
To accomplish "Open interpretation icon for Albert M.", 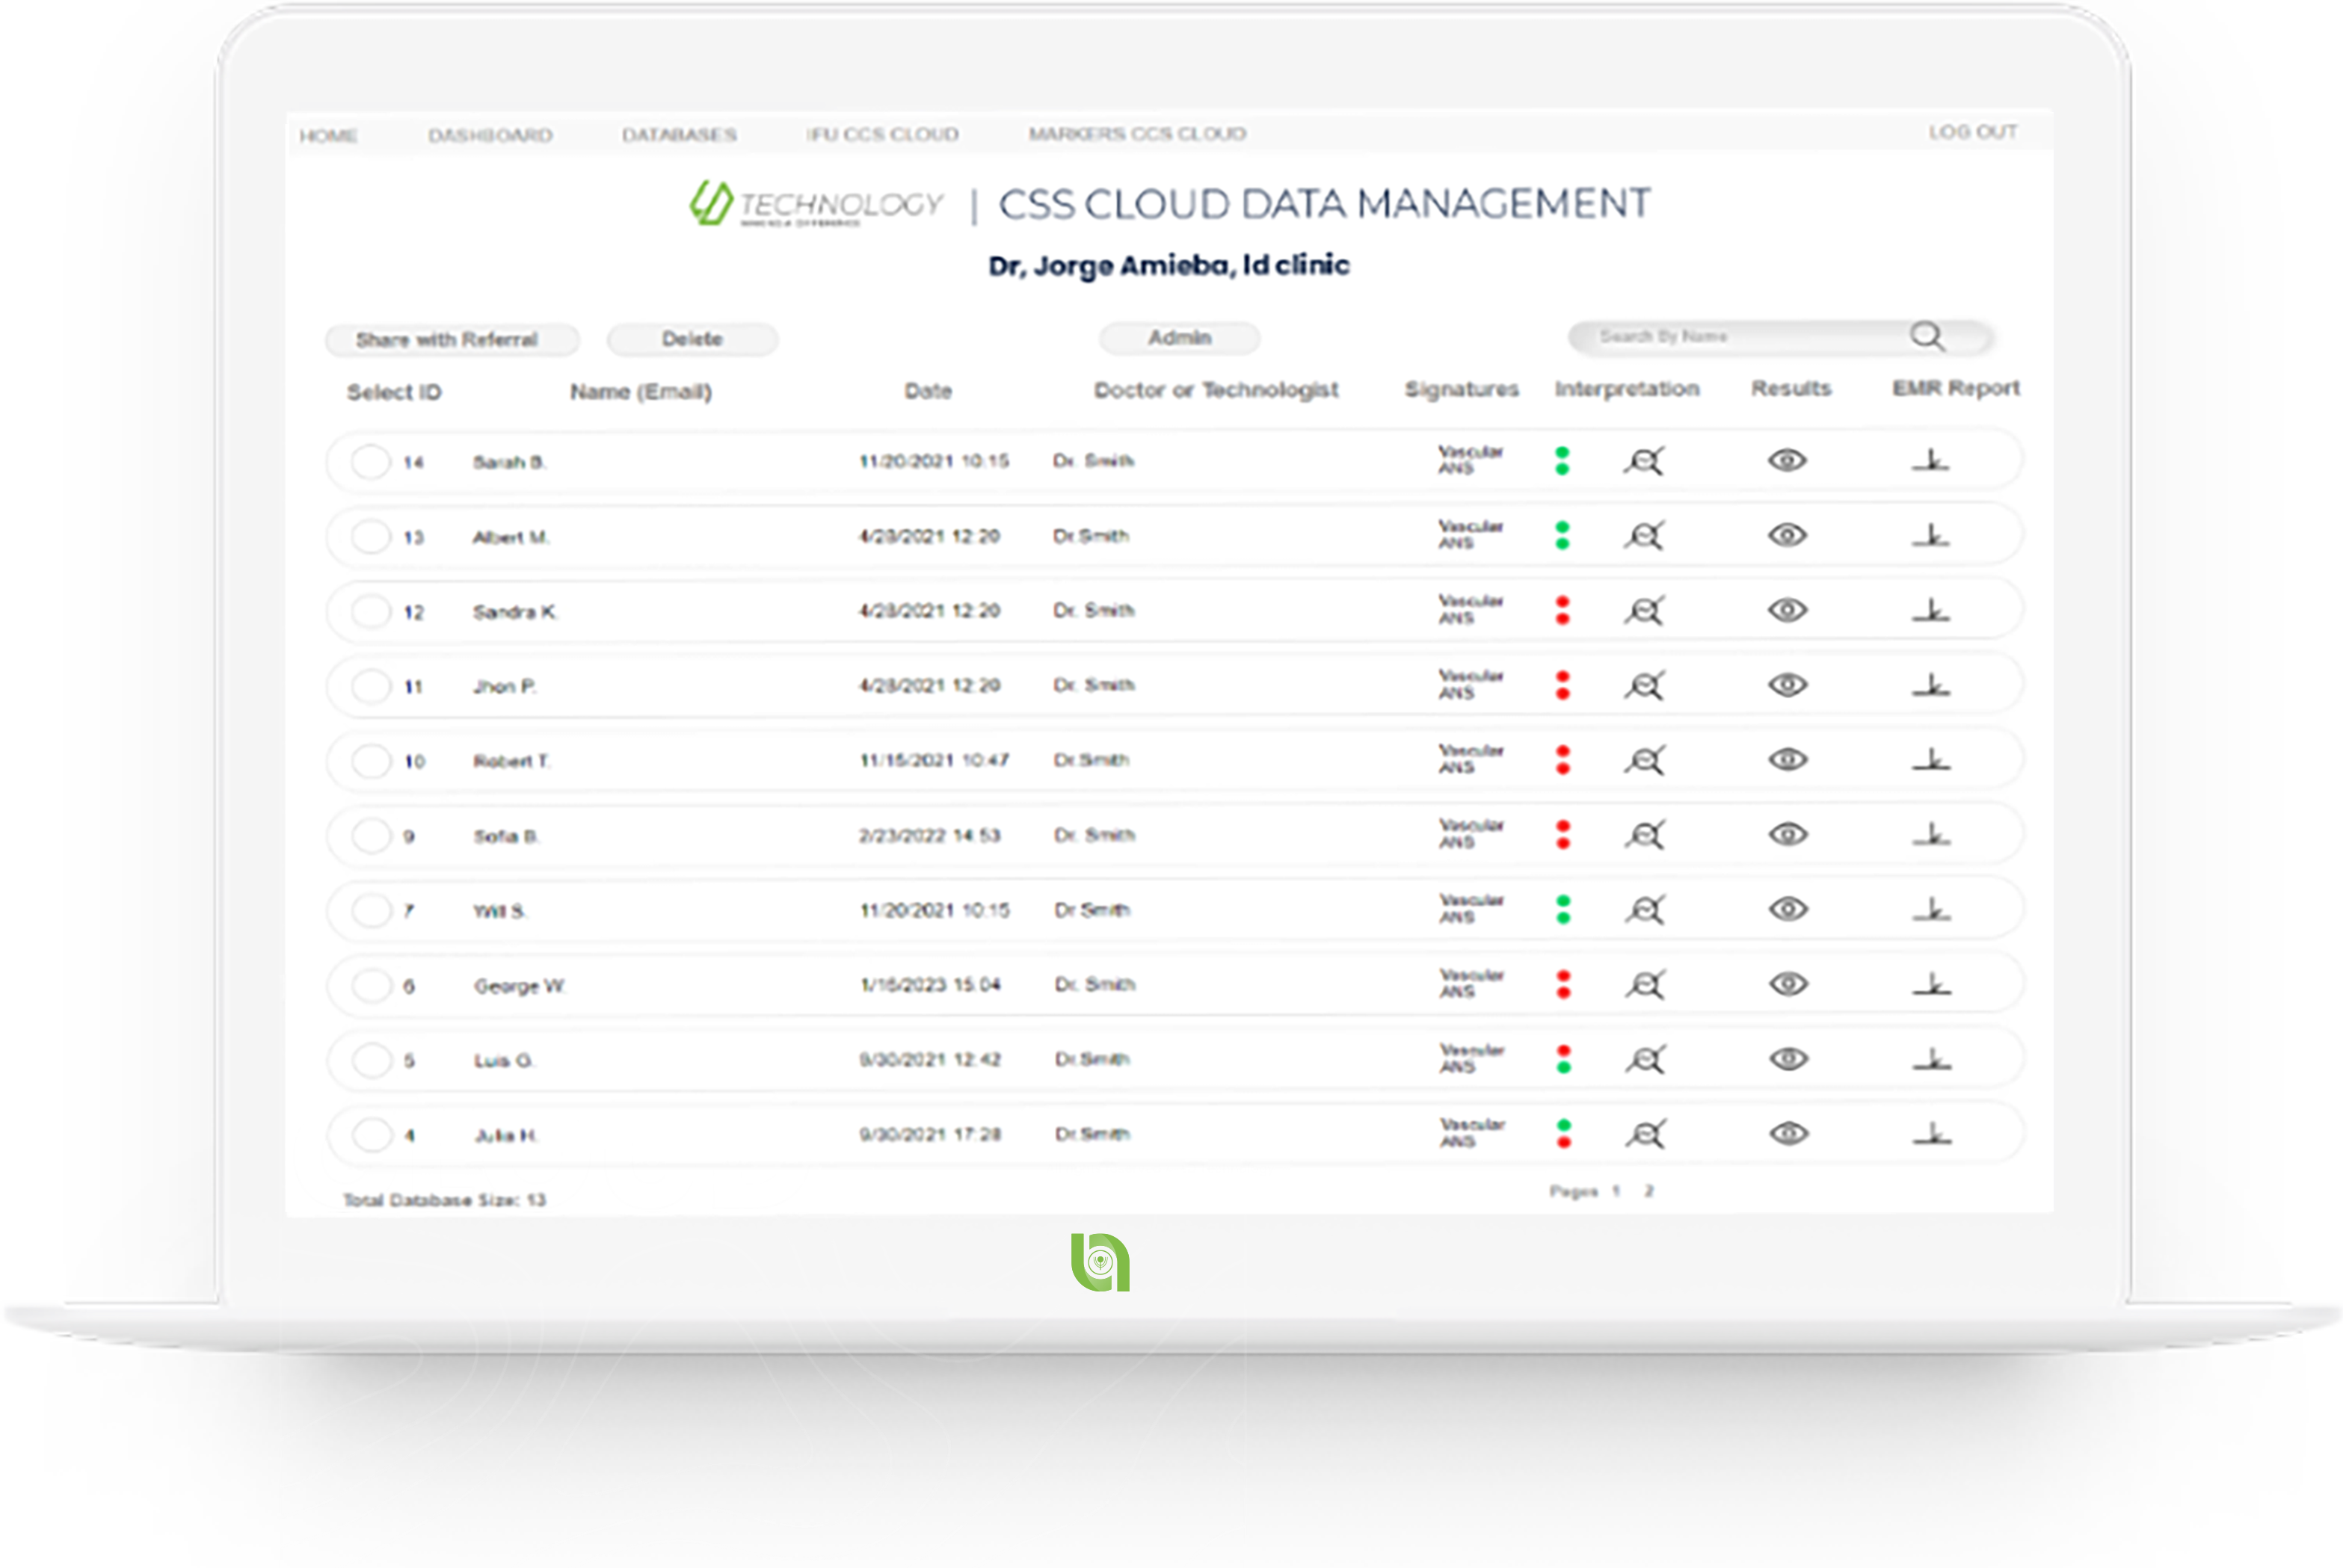I will pyautogui.click(x=1643, y=536).
